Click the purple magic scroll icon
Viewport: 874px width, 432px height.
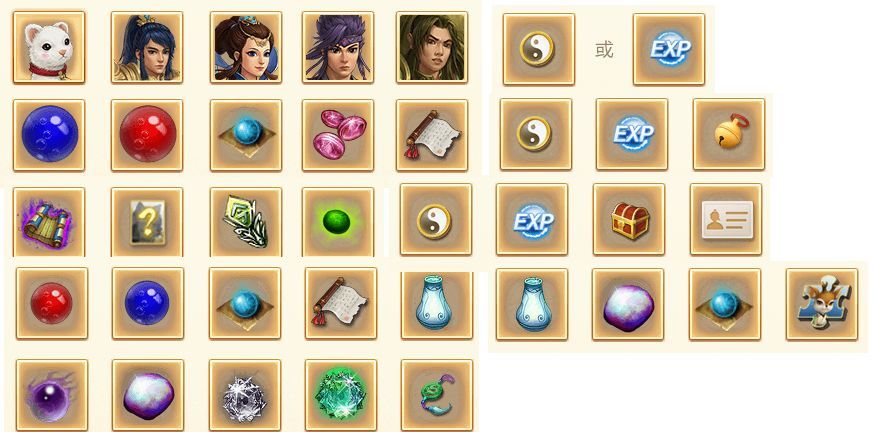pos(49,222)
